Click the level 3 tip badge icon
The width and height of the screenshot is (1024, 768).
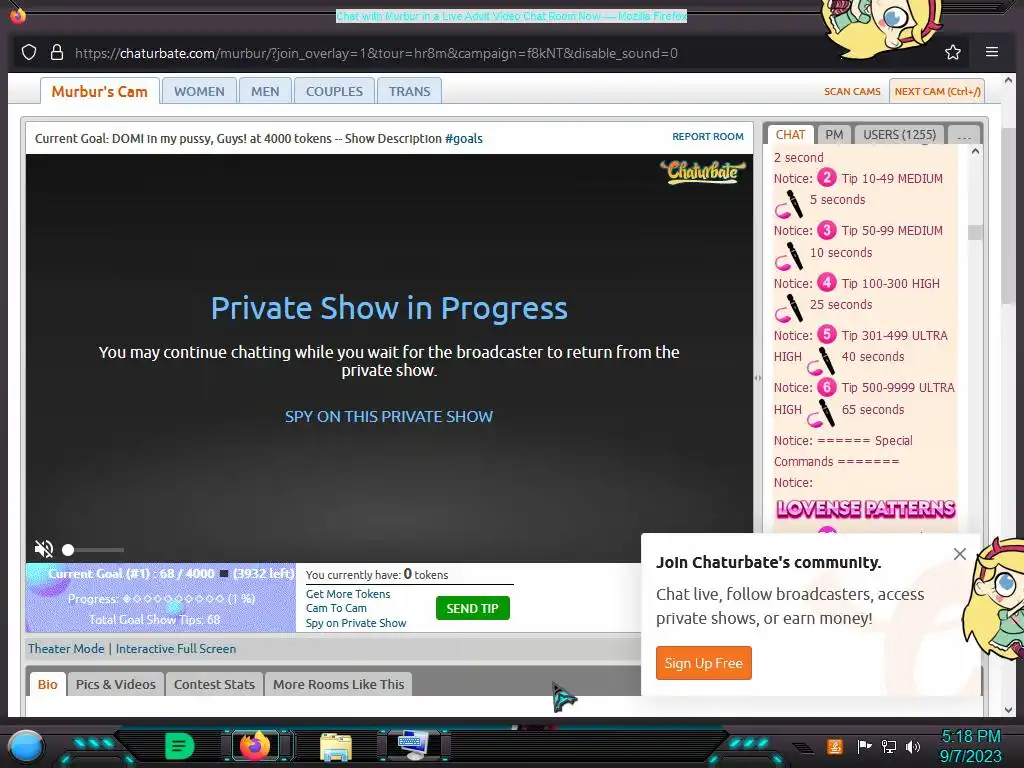(x=827, y=230)
